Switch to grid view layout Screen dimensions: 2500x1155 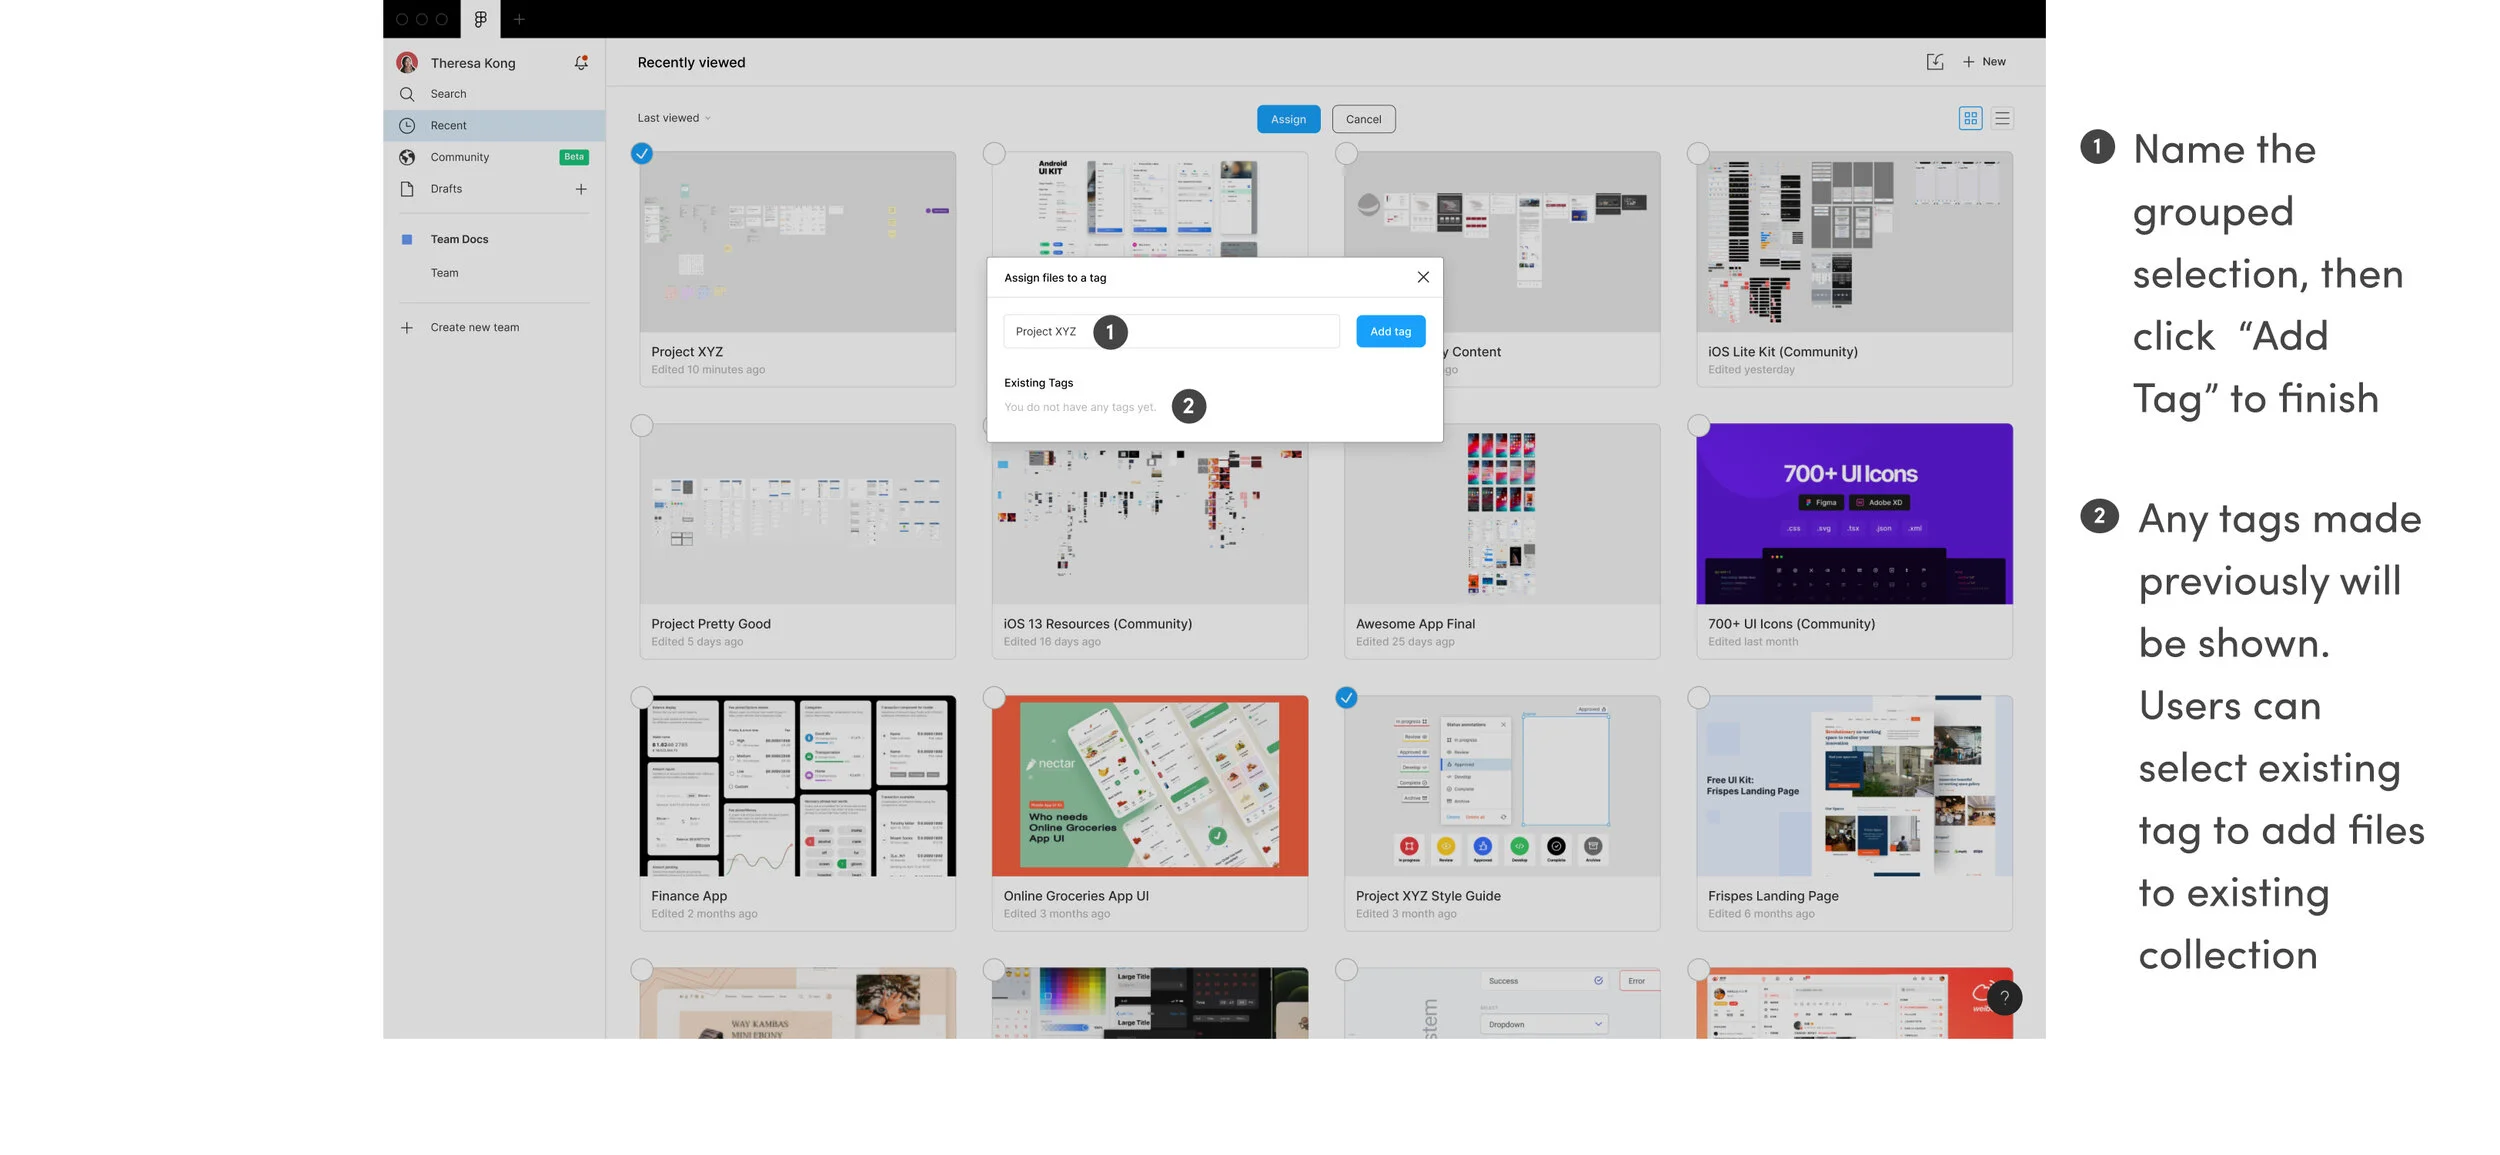[x=1970, y=118]
